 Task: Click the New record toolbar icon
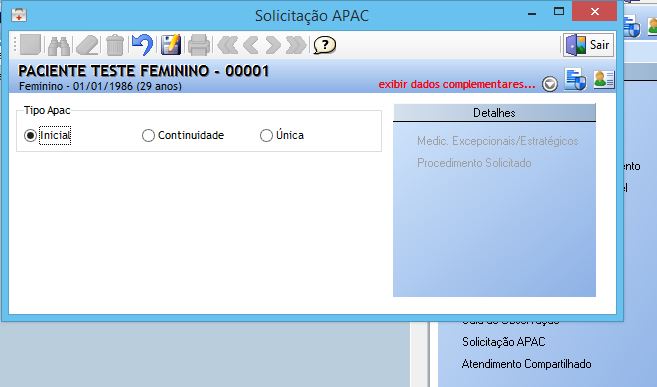tap(31, 45)
